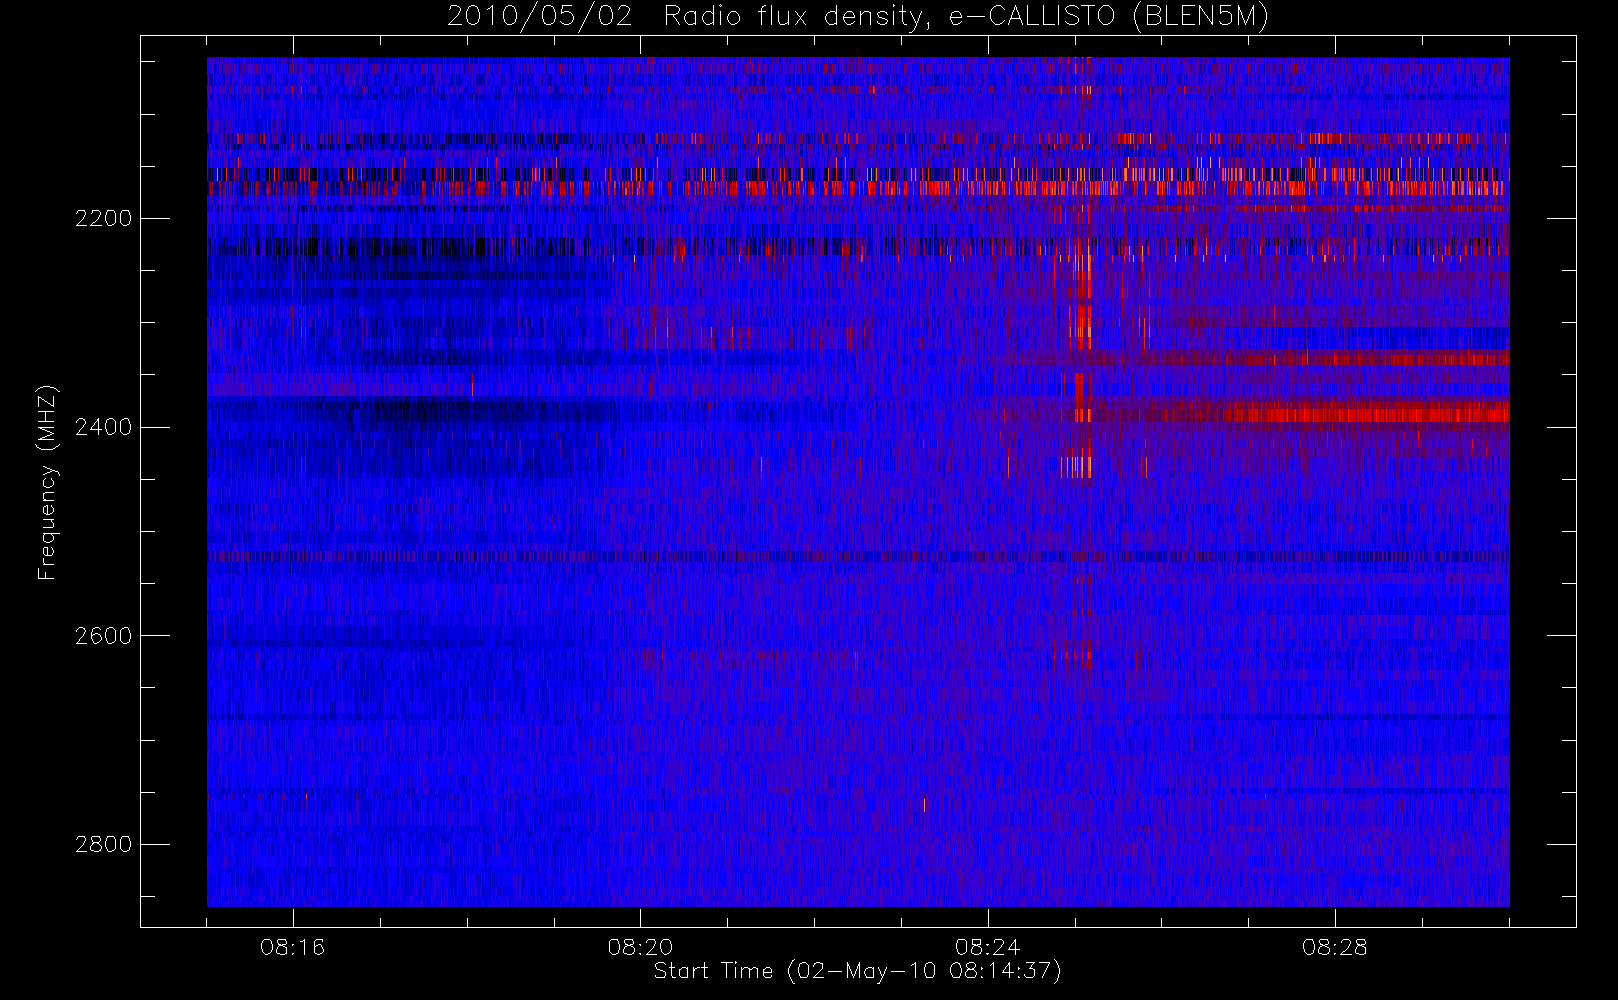Screen dimensions: 1618x1000
Task: Click the plot title mentioning e-CALLISTO (BLEN5M)
Action: (858, 17)
